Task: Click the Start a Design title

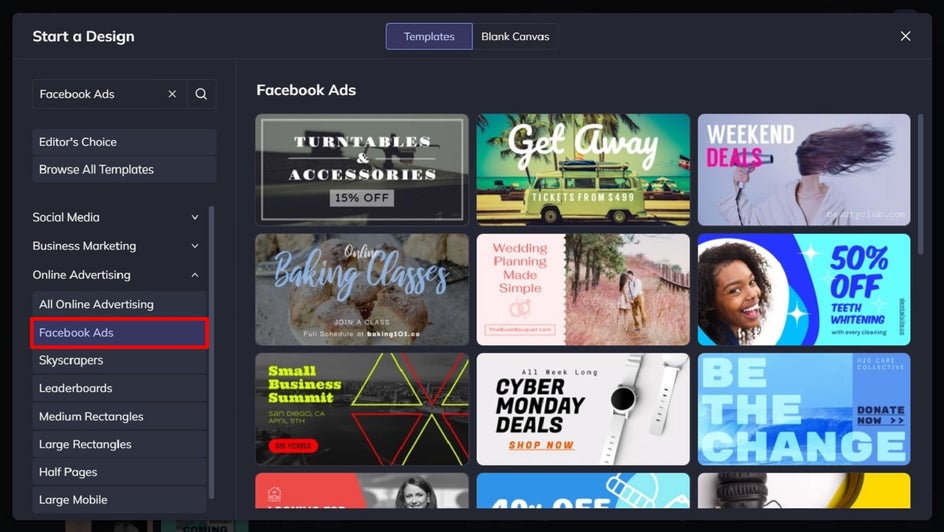Action: pos(84,36)
